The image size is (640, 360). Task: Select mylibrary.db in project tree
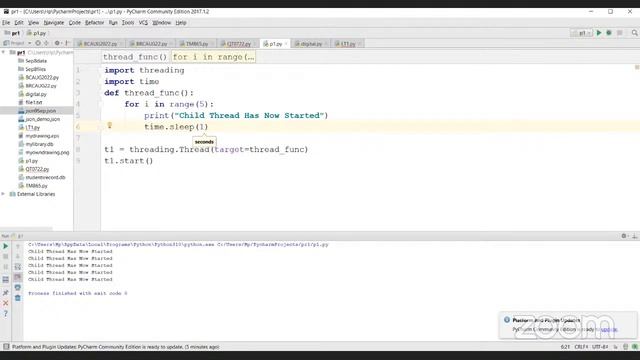(39, 144)
